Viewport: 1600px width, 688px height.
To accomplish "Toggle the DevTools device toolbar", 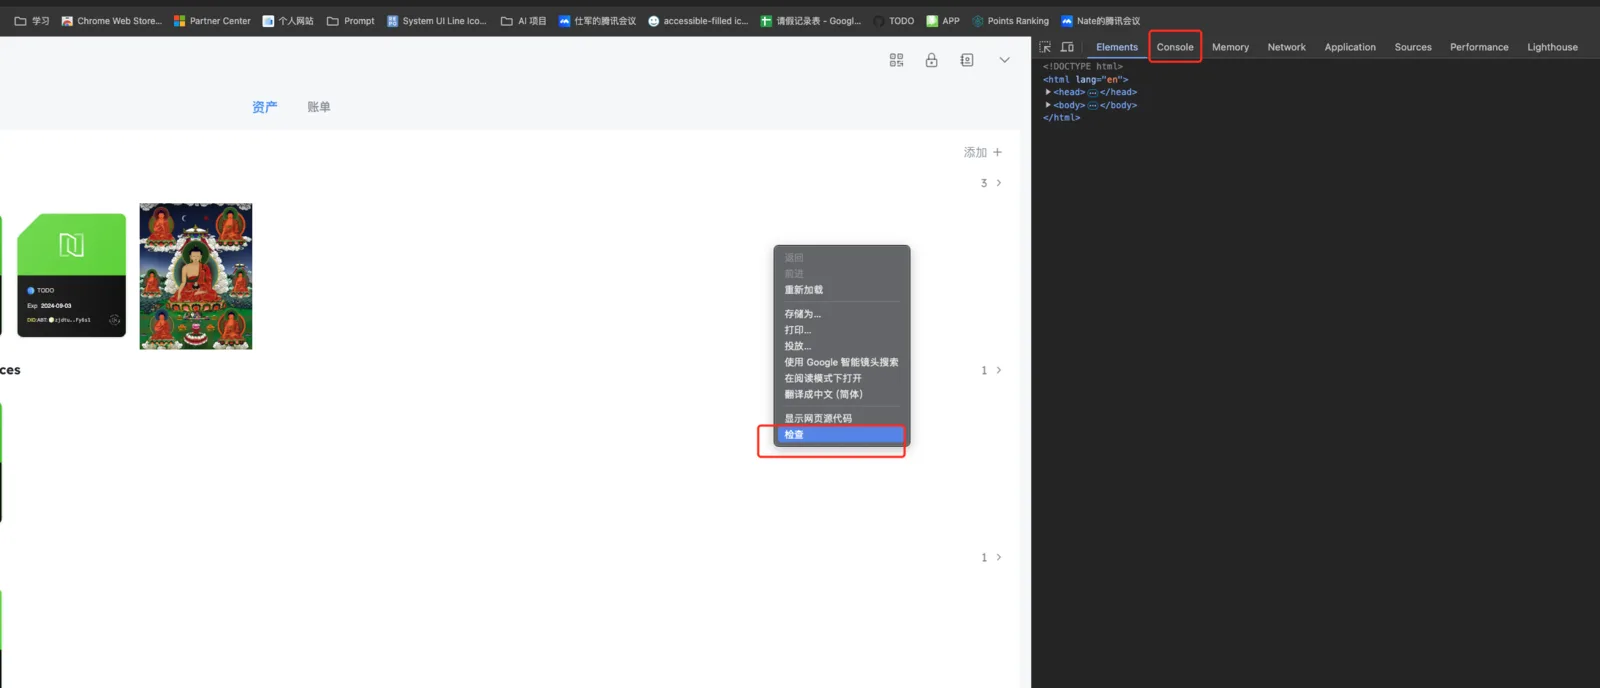I will pos(1067,47).
